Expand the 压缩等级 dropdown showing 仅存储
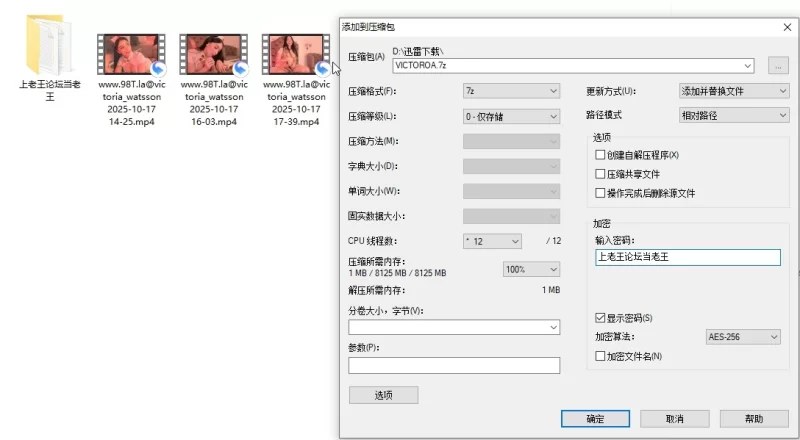This screenshot has width=800, height=440. 511,116
